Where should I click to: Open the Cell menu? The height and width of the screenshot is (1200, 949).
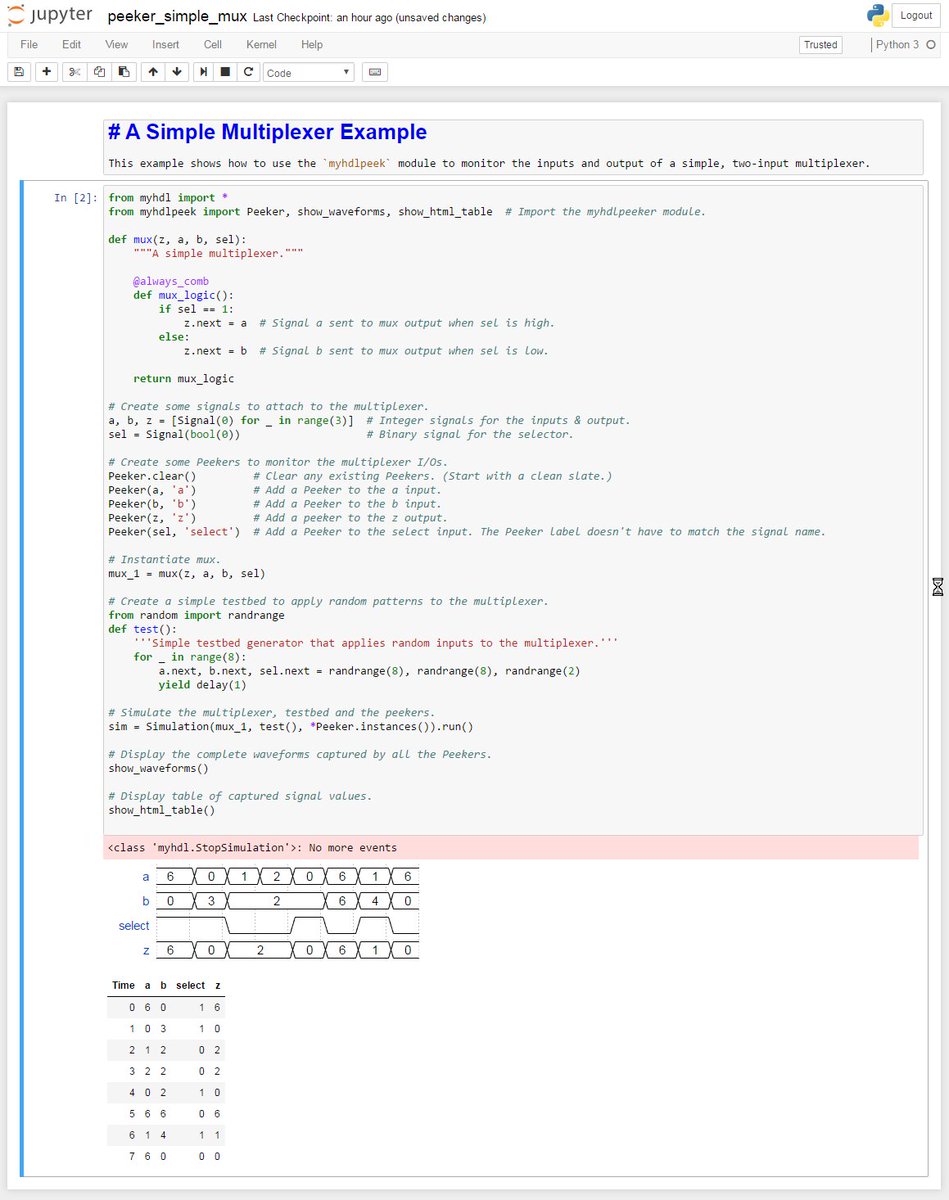[x=213, y=45]
